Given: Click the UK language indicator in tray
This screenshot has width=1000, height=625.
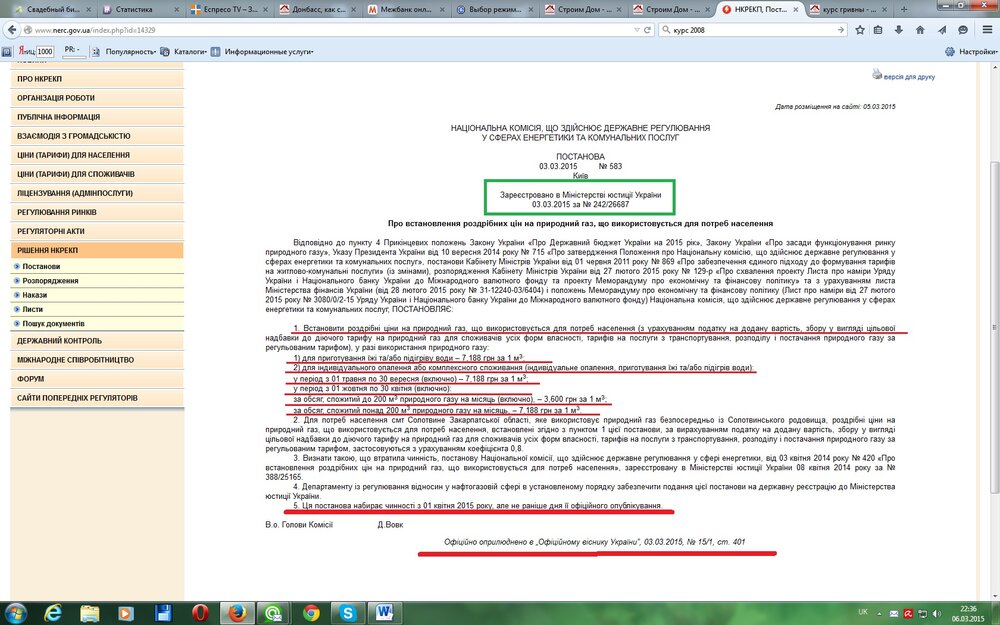Looking at the screenshot, I should (x=864, y=612).
